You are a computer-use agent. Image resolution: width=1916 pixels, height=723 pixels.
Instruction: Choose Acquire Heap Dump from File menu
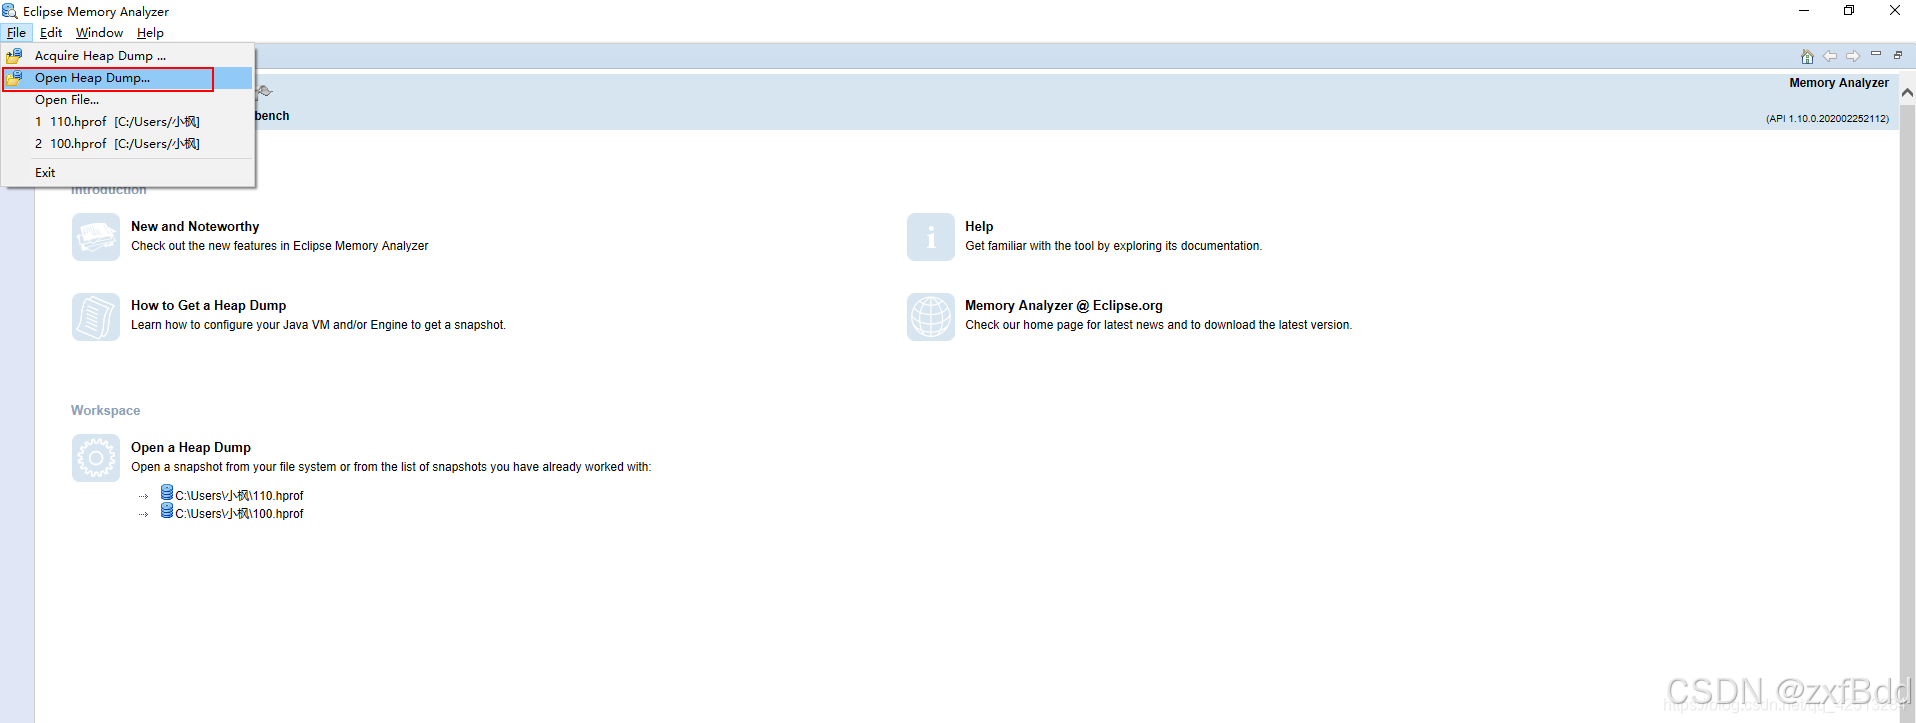(x=128, y=56)
